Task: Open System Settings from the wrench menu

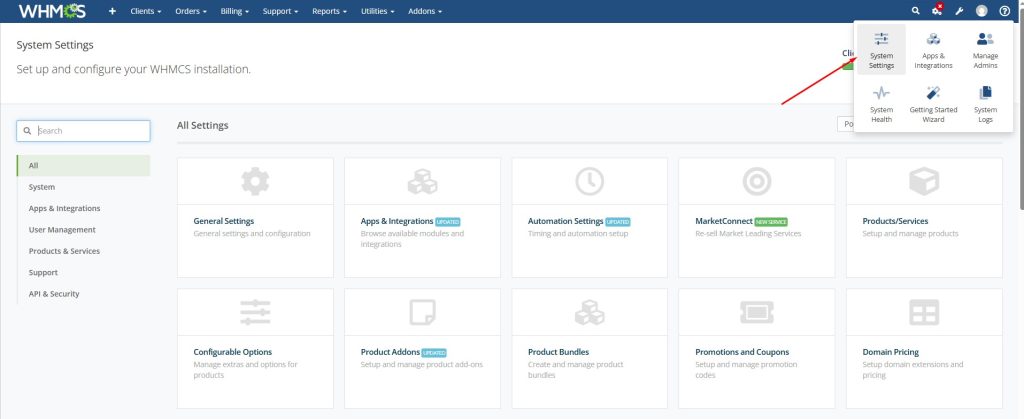Action: pyautogui.click(x=881, y=50)
